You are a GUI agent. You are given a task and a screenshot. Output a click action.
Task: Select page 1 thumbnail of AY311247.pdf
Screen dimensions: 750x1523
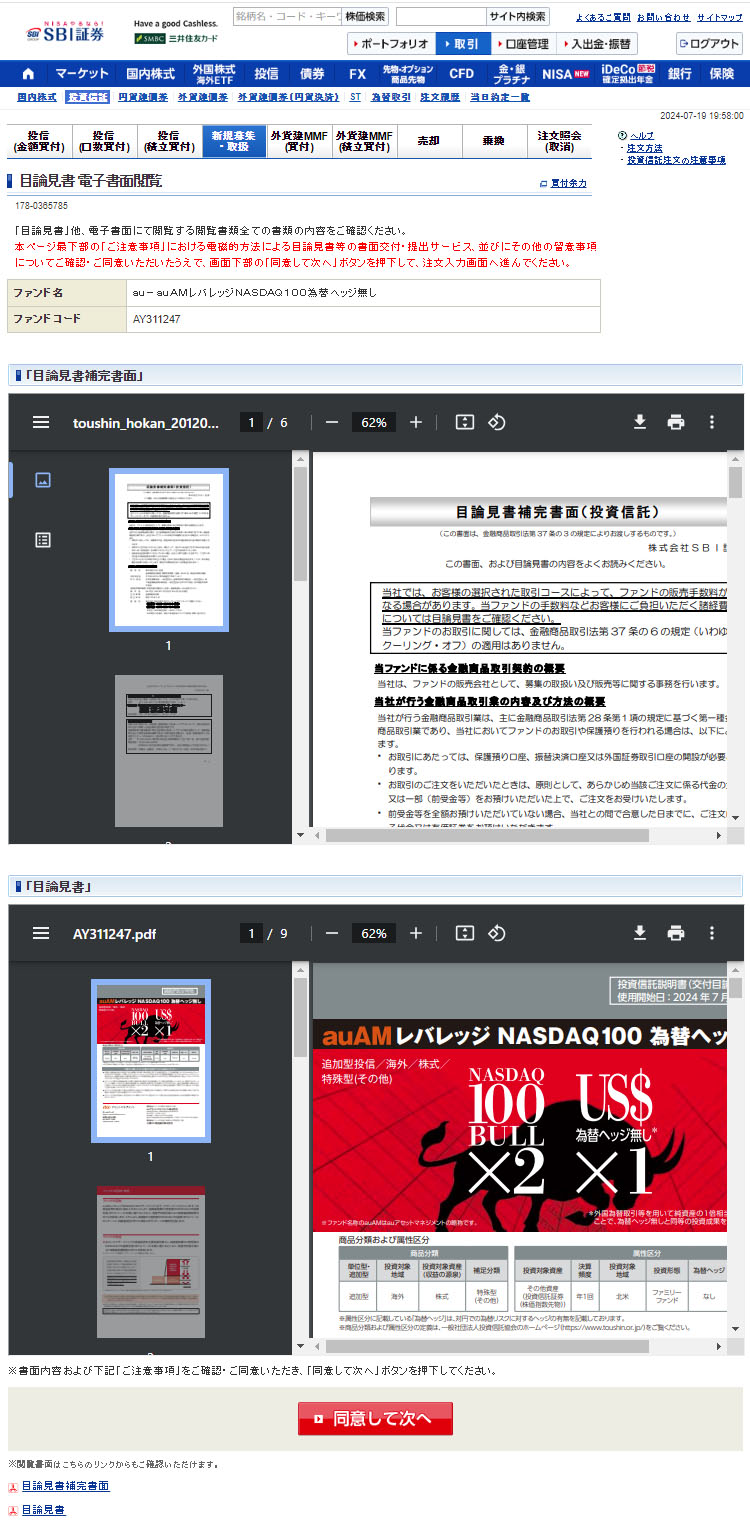click(x=151, y=1060)
